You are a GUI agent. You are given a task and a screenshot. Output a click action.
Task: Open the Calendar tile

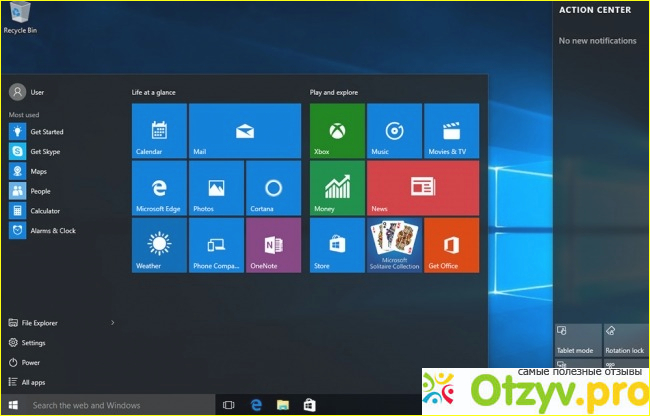[159, 131]
